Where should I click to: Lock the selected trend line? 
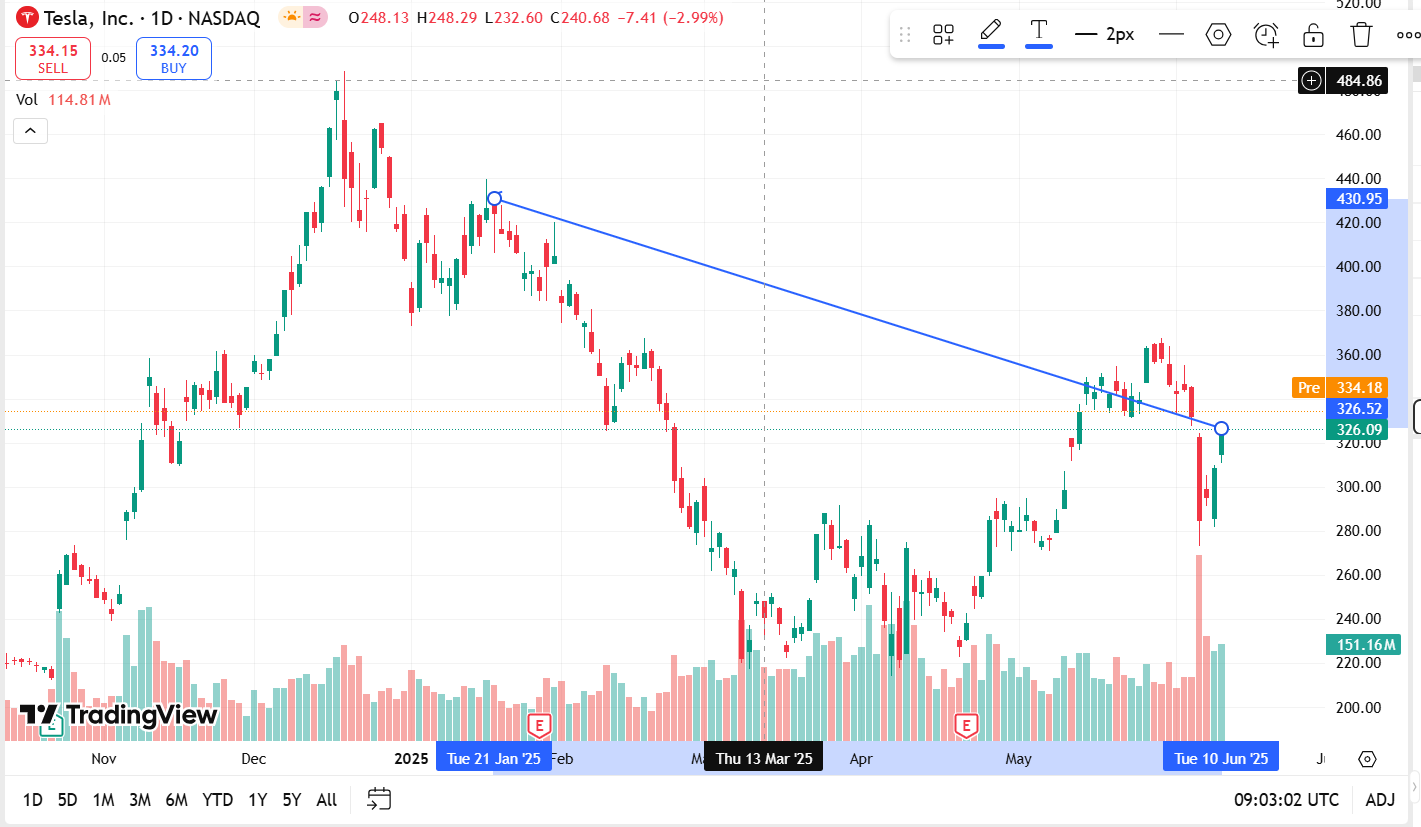pos(1313,35)
